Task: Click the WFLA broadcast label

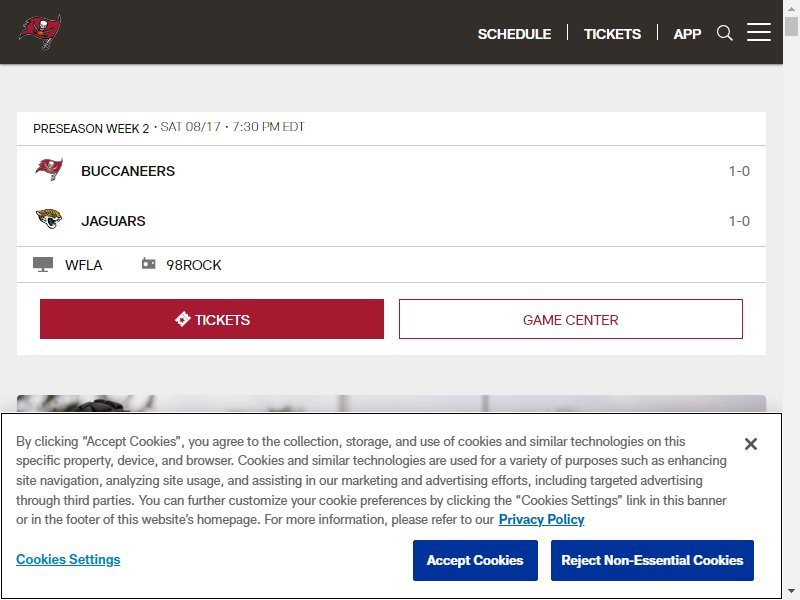Action: pyautogui.click(x=84, y=265)
